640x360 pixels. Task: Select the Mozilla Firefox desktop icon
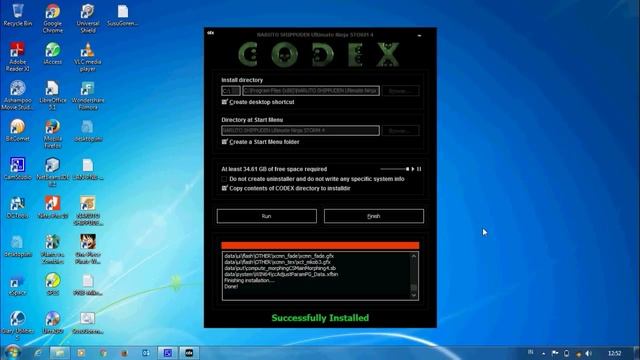coord(53,133)
